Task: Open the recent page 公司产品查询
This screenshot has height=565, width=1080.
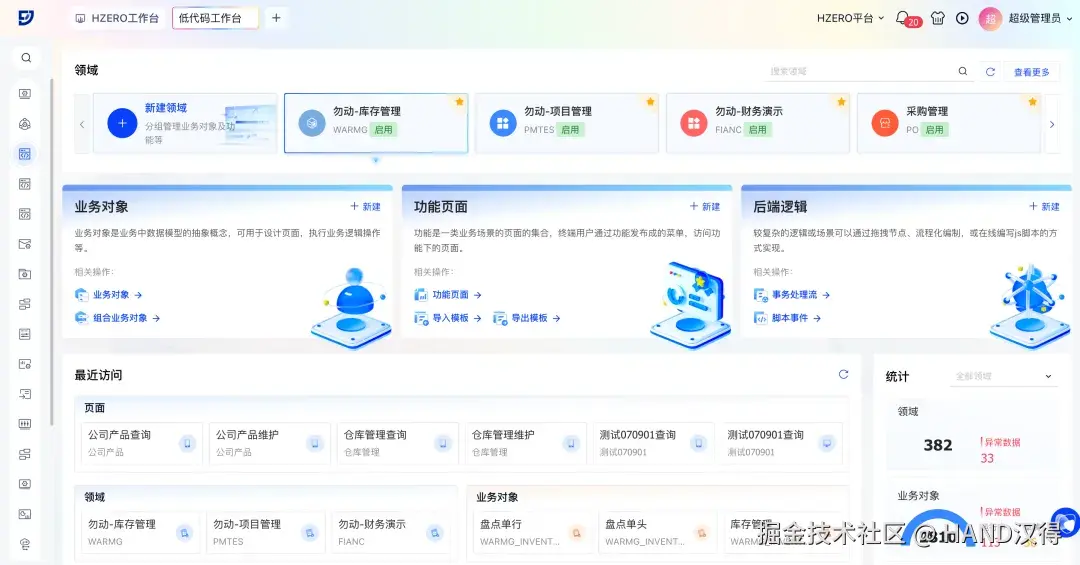Action: tap(142, 443)
